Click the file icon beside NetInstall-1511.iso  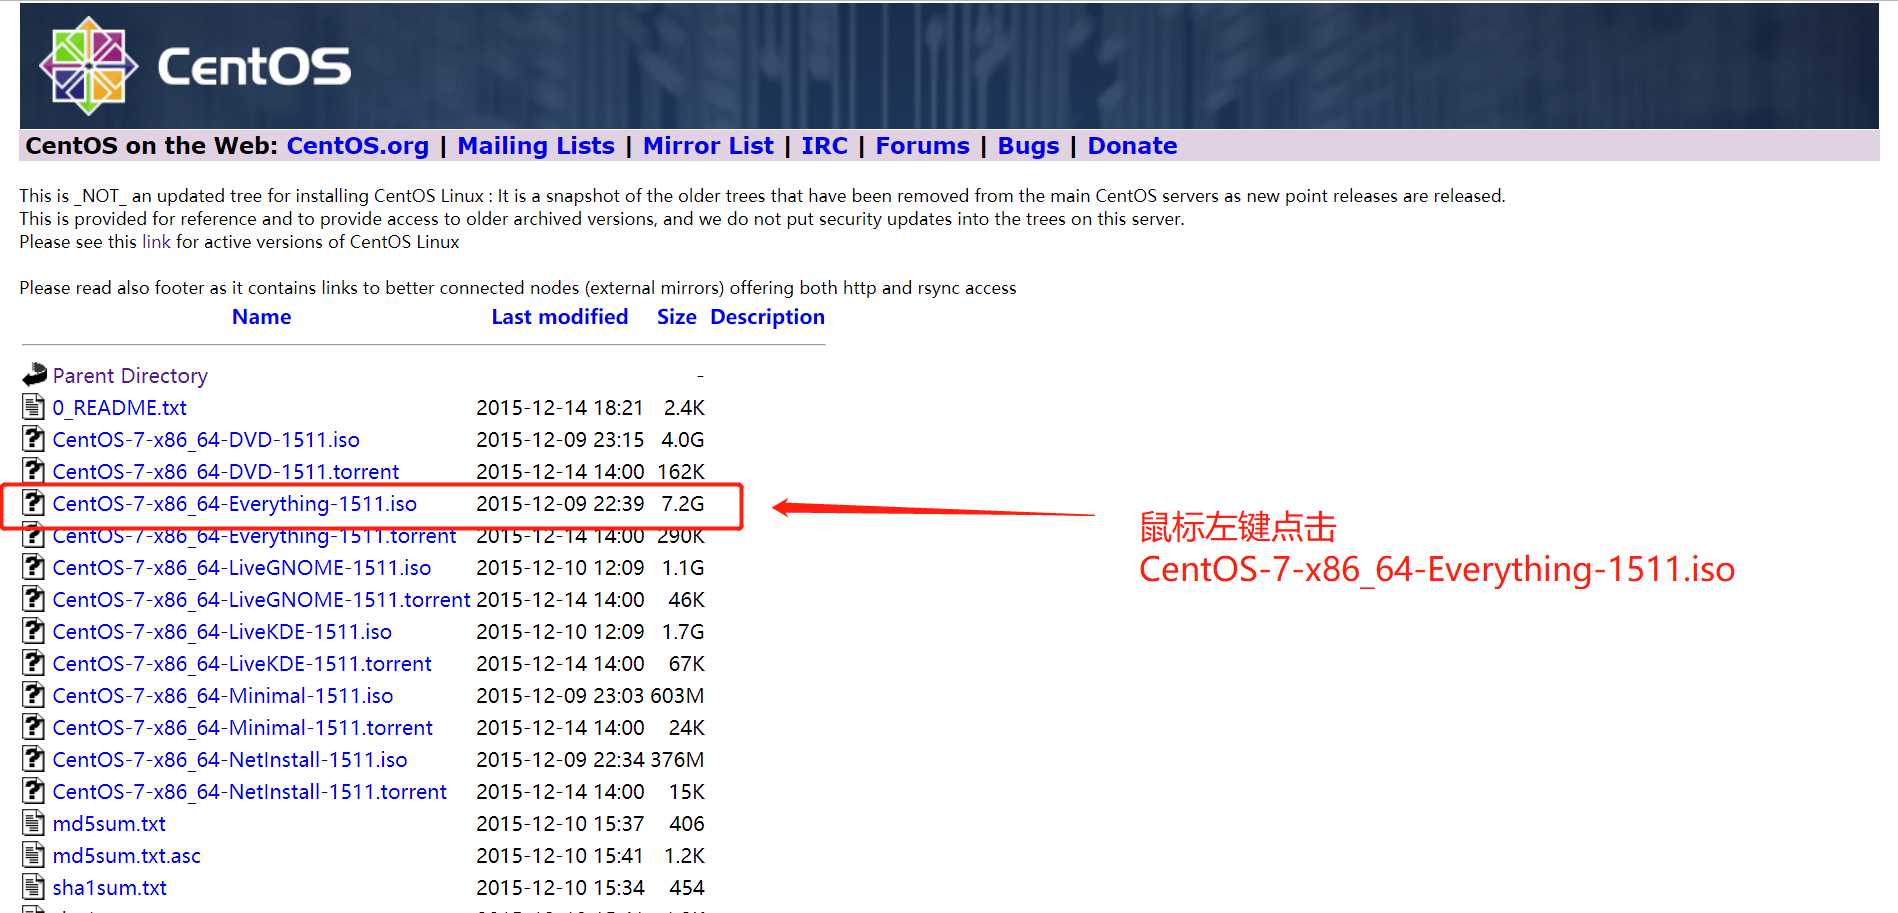(34, 759)
